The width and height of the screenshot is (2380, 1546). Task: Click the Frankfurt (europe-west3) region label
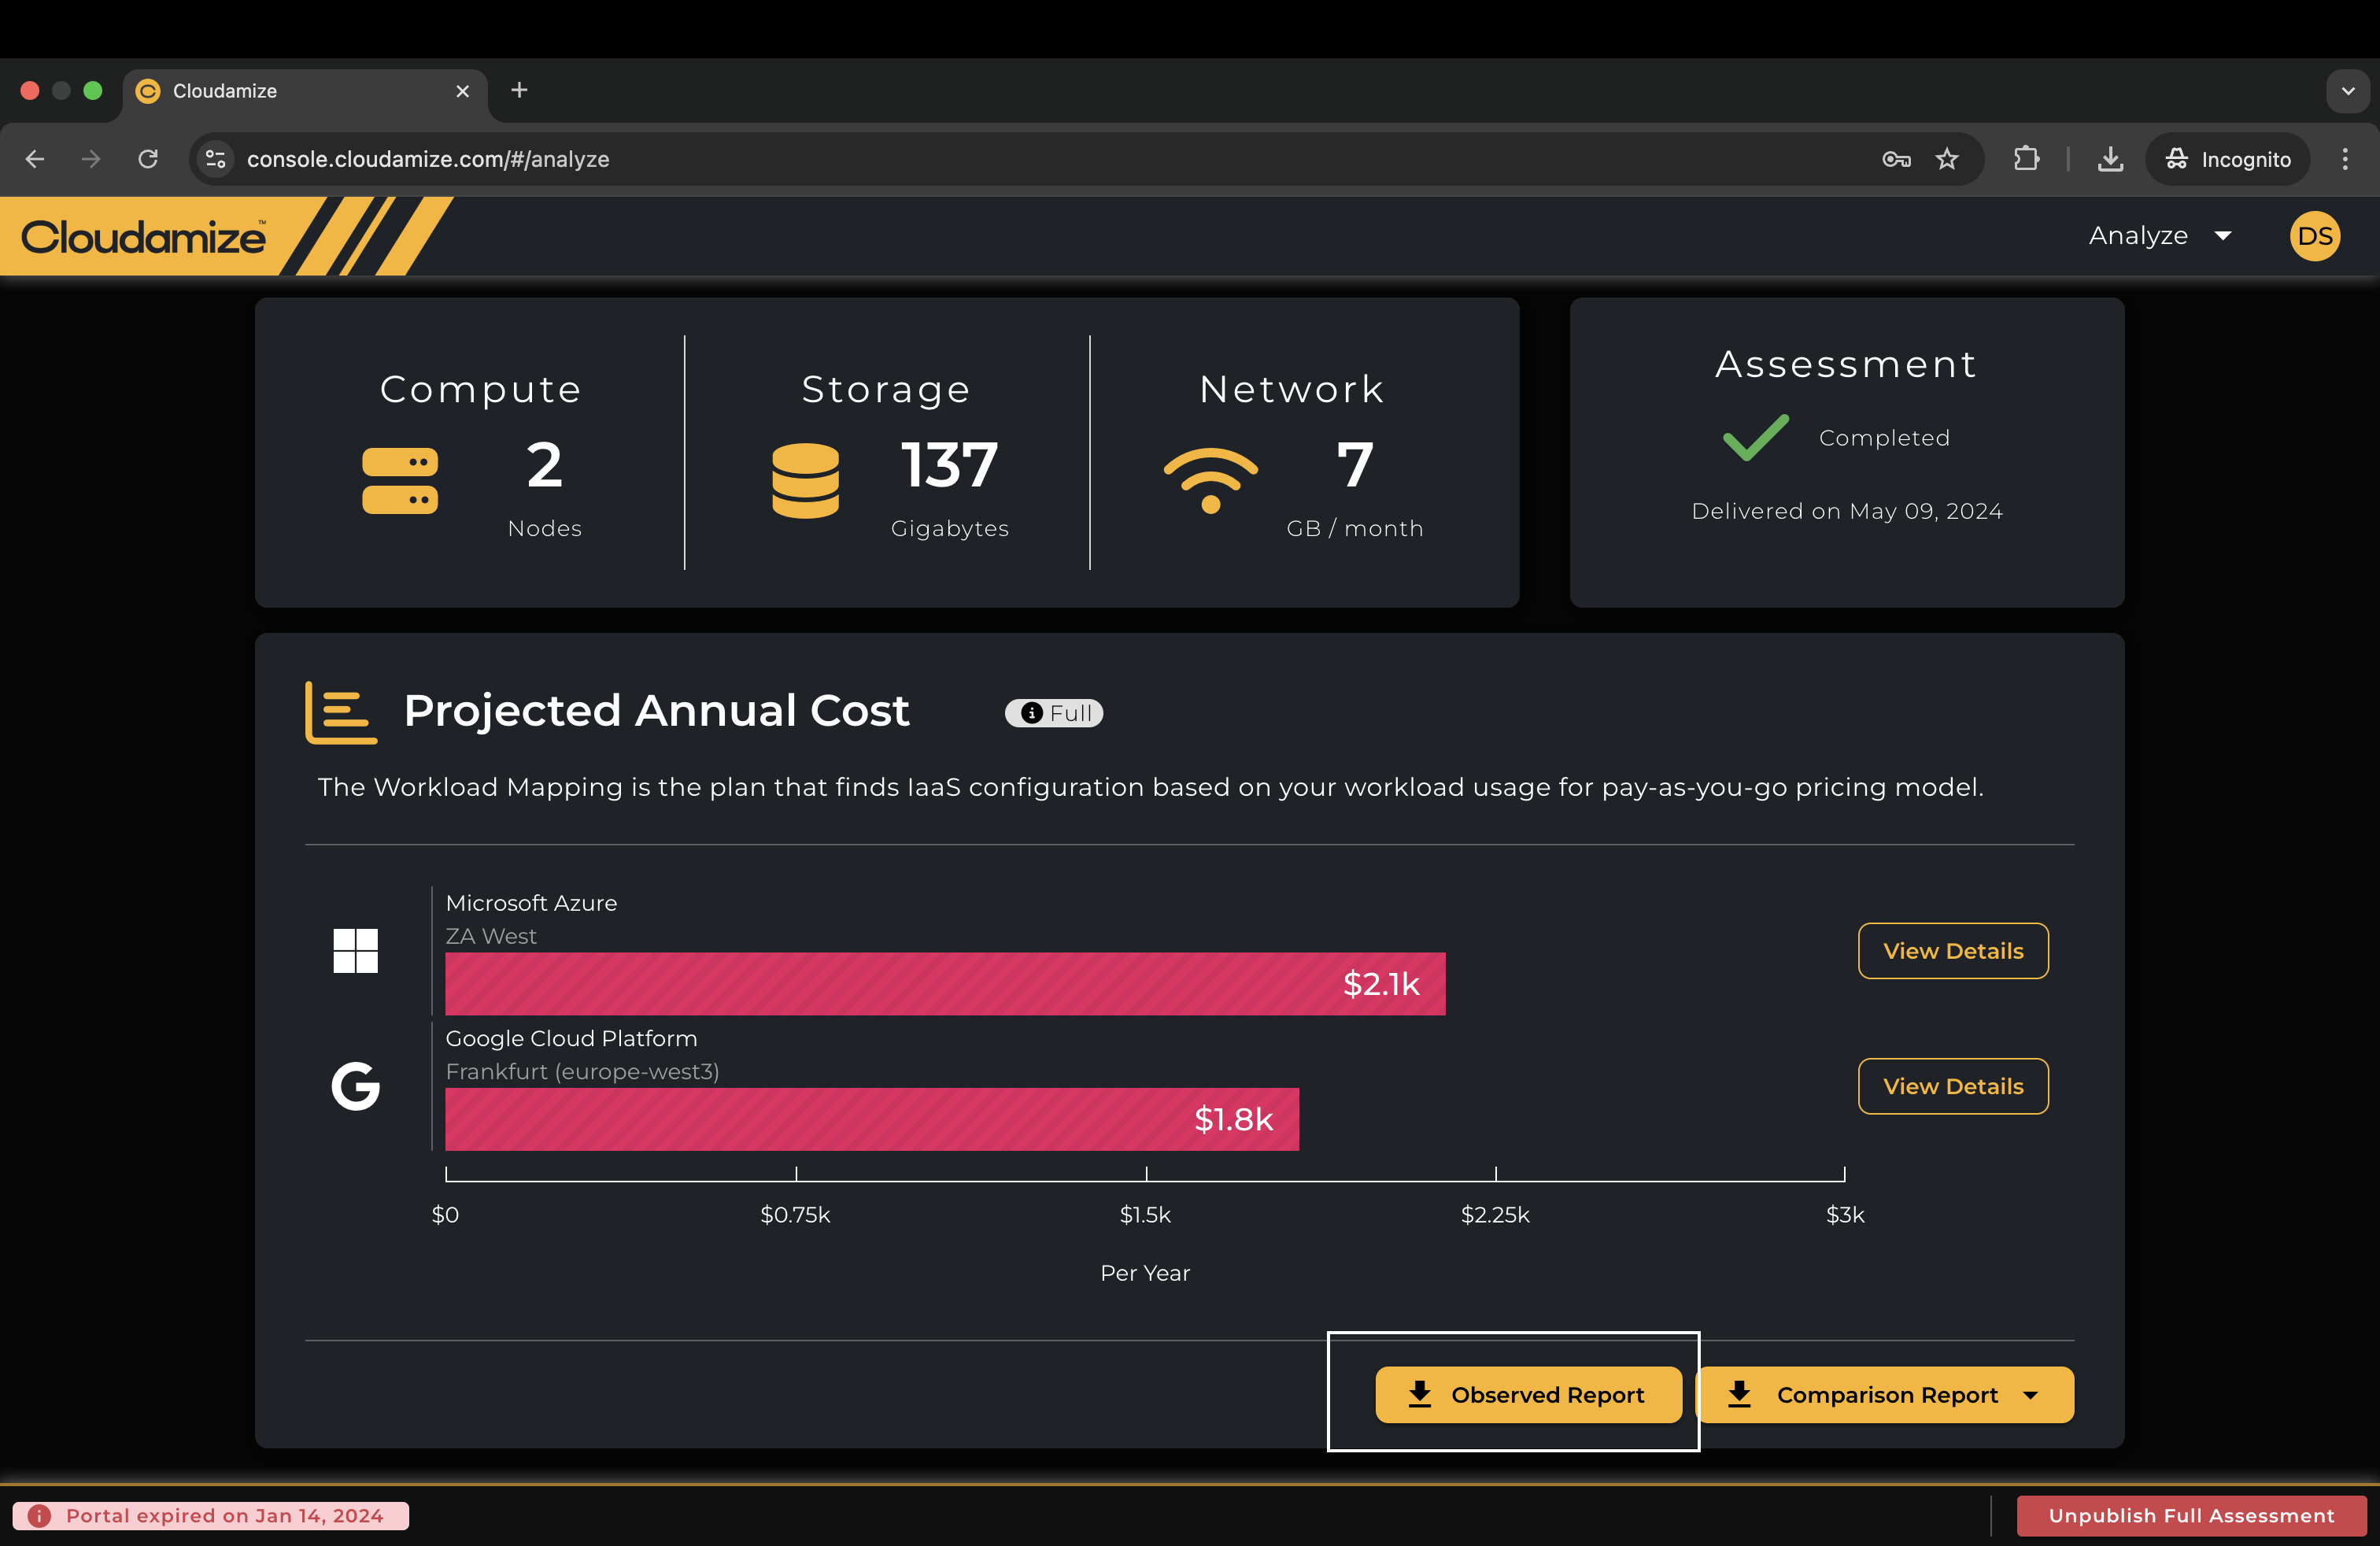click(x=582, y=1072)
